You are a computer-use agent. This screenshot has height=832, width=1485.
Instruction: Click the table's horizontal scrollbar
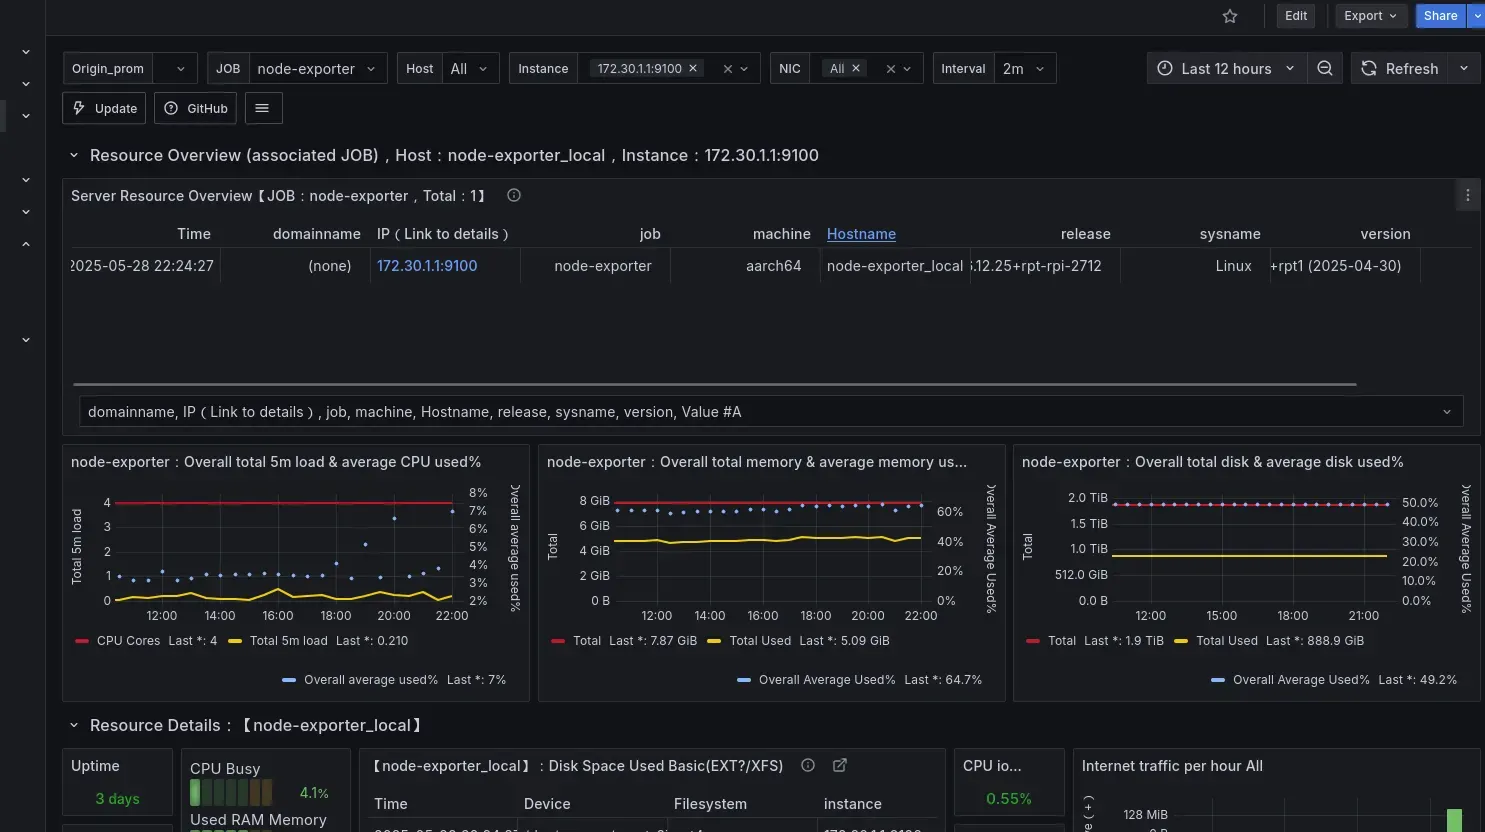coord(715,384)
